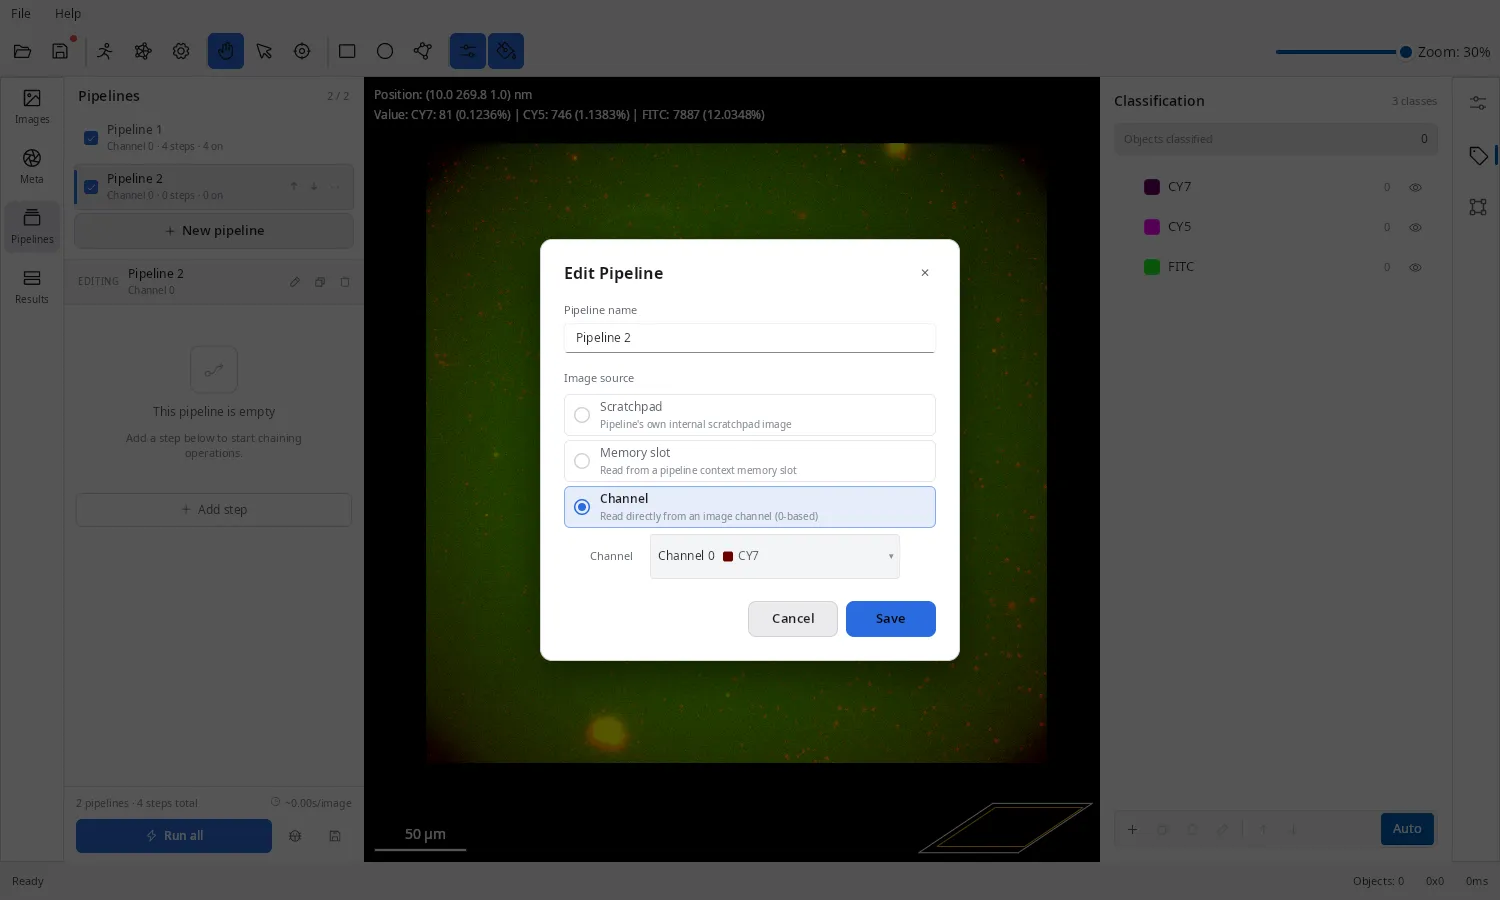Select the Memory slot image source

click(750, 461)
